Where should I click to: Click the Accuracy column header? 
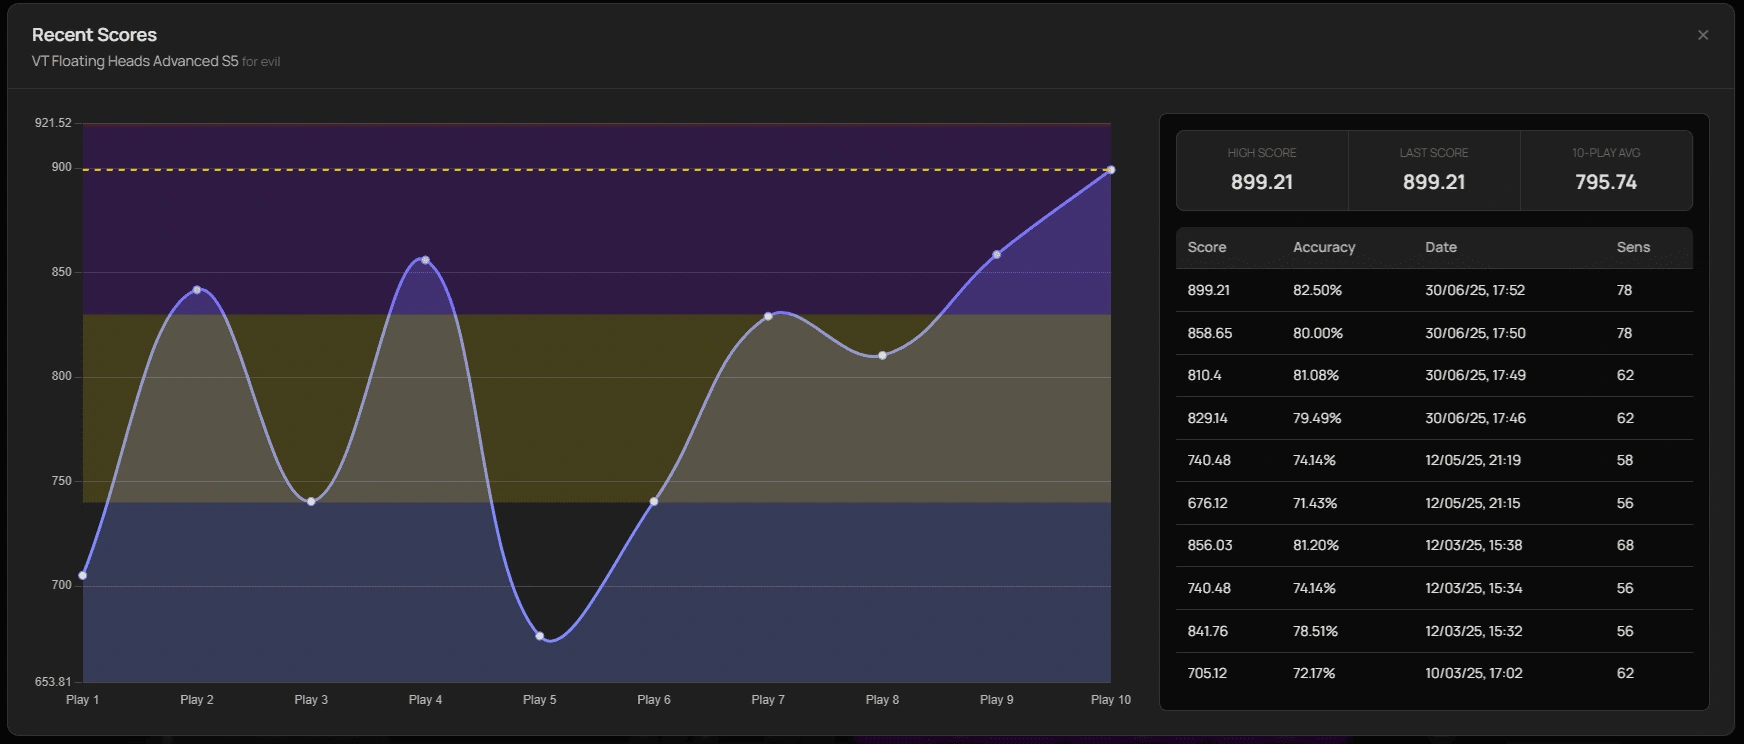coord(1324,247)
